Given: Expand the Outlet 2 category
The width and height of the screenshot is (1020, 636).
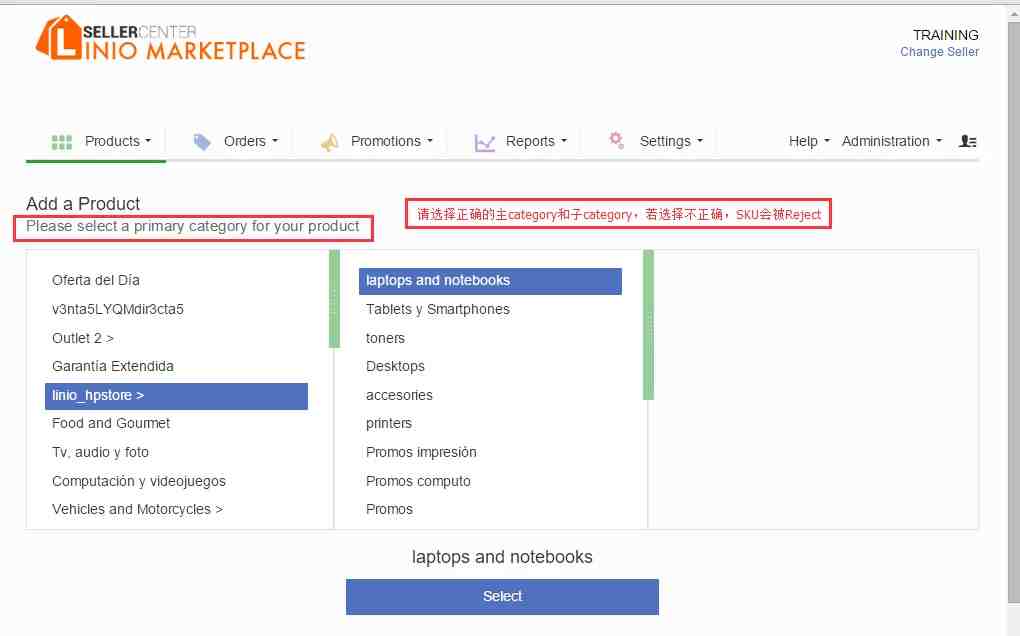Looking at the screenshot, I should [83, 338].
